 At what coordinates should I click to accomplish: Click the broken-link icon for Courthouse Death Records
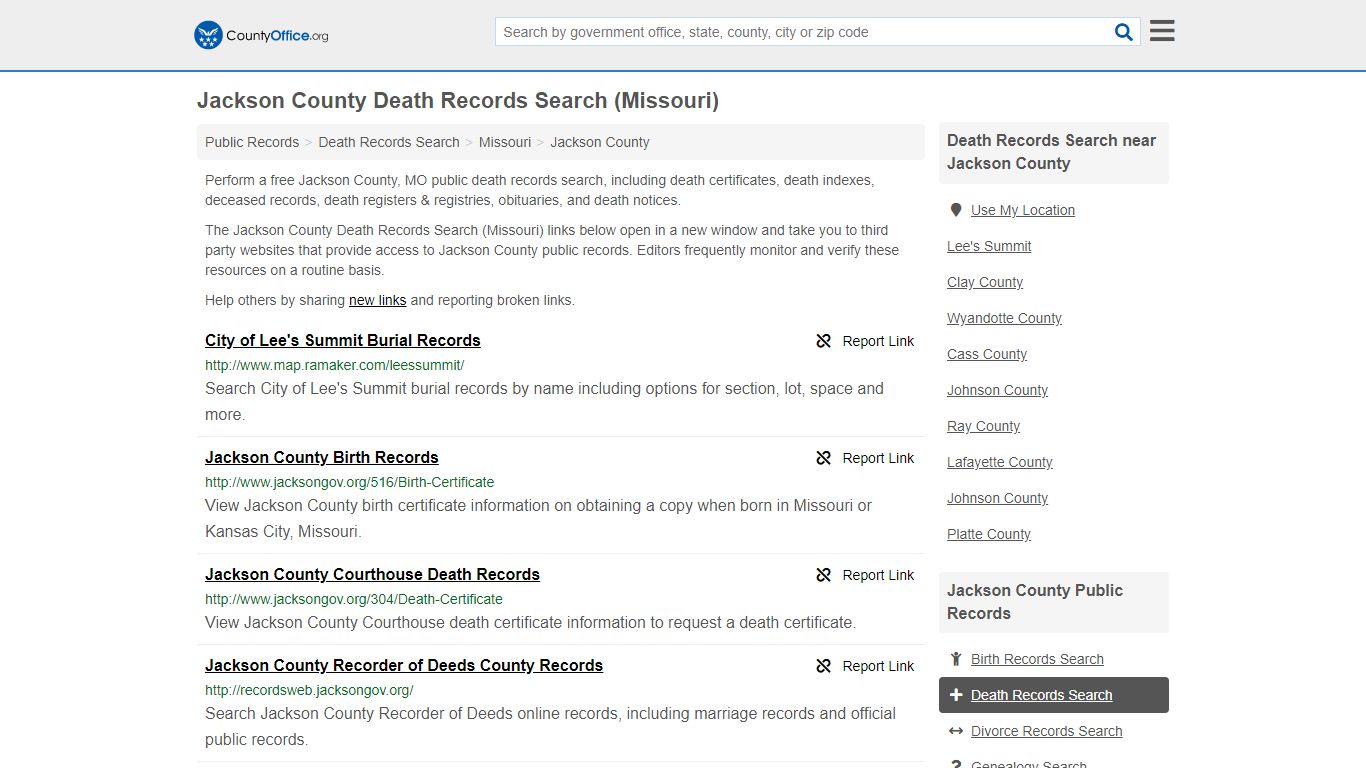(824, 575)
